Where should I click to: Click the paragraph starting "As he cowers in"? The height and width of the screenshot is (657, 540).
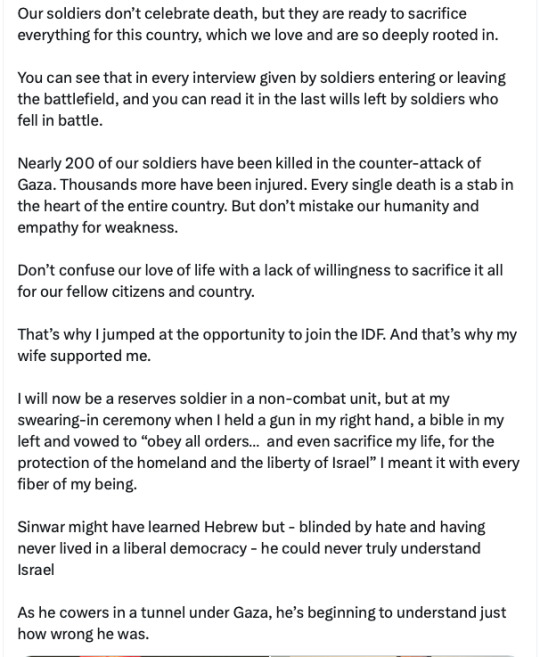[x=262, y=623]
